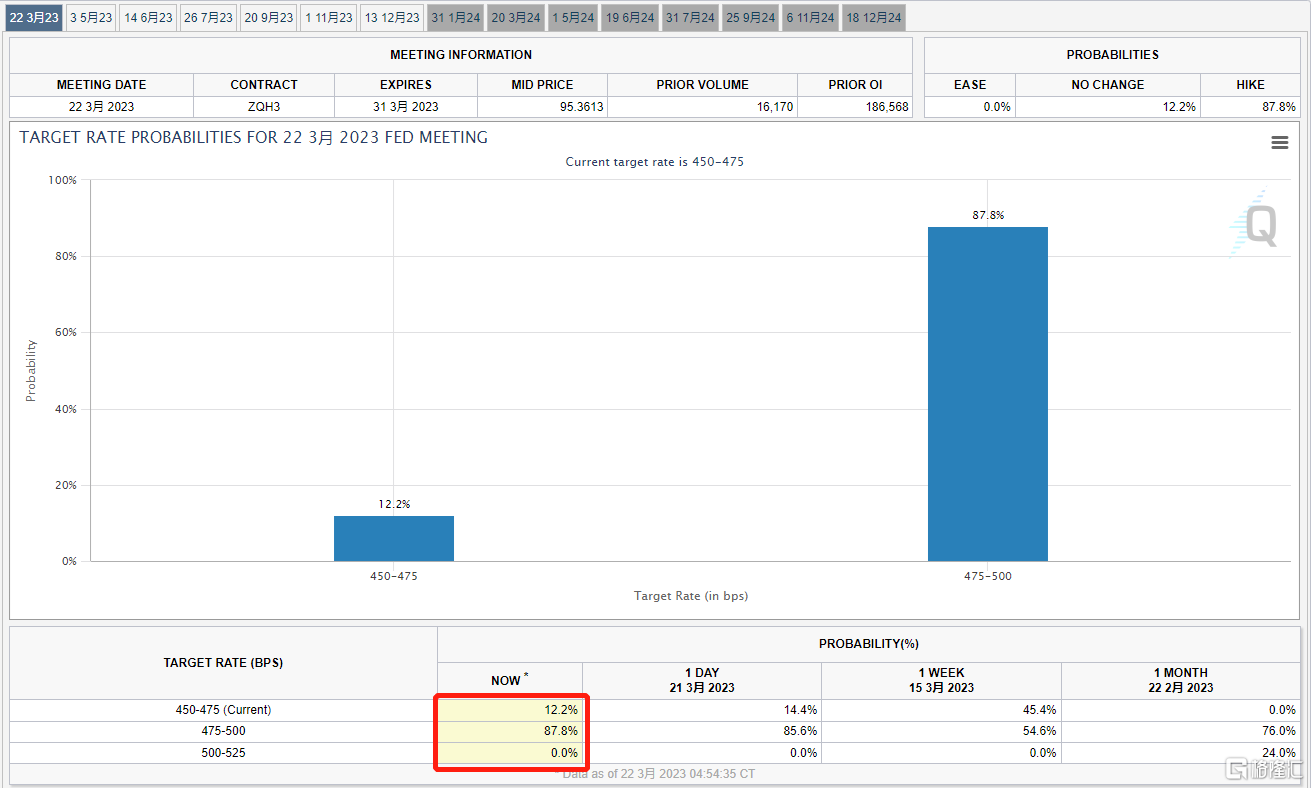Click the 'Target Rate (in bps)' axis title
Screen dimensions: 1311x788
pos(691,596)
